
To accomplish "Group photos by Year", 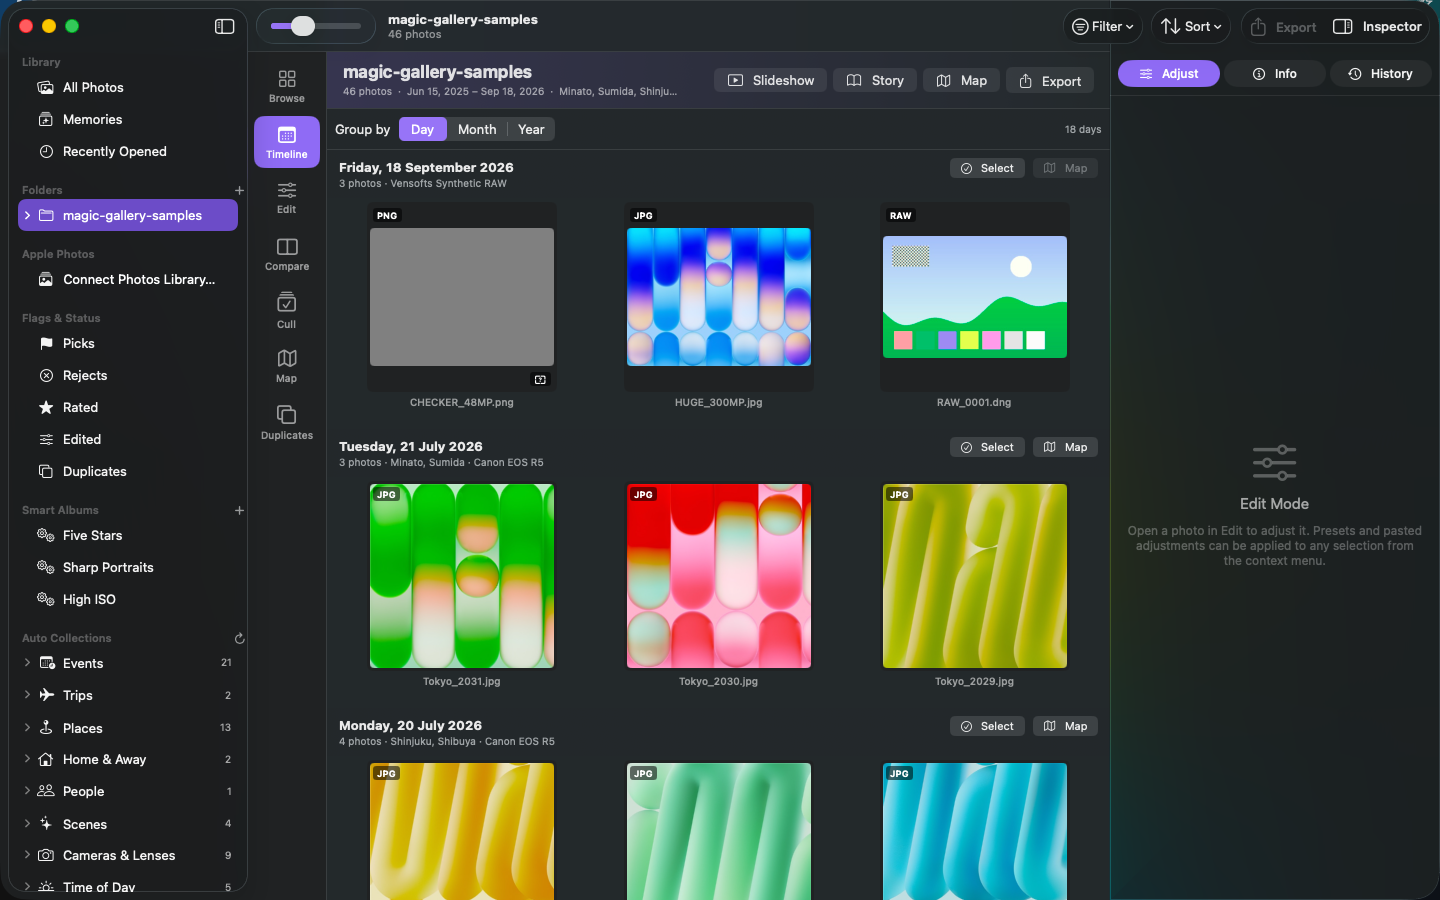I will pos(531,130).
